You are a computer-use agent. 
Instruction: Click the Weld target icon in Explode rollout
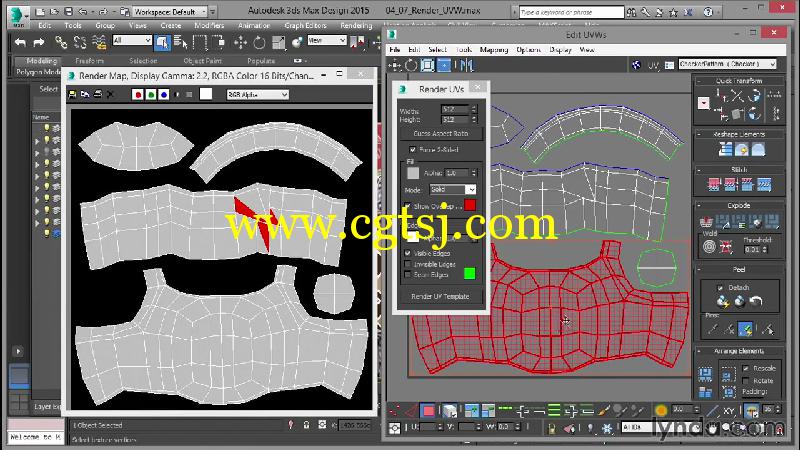pyautogui.click(x=709, y=247)
